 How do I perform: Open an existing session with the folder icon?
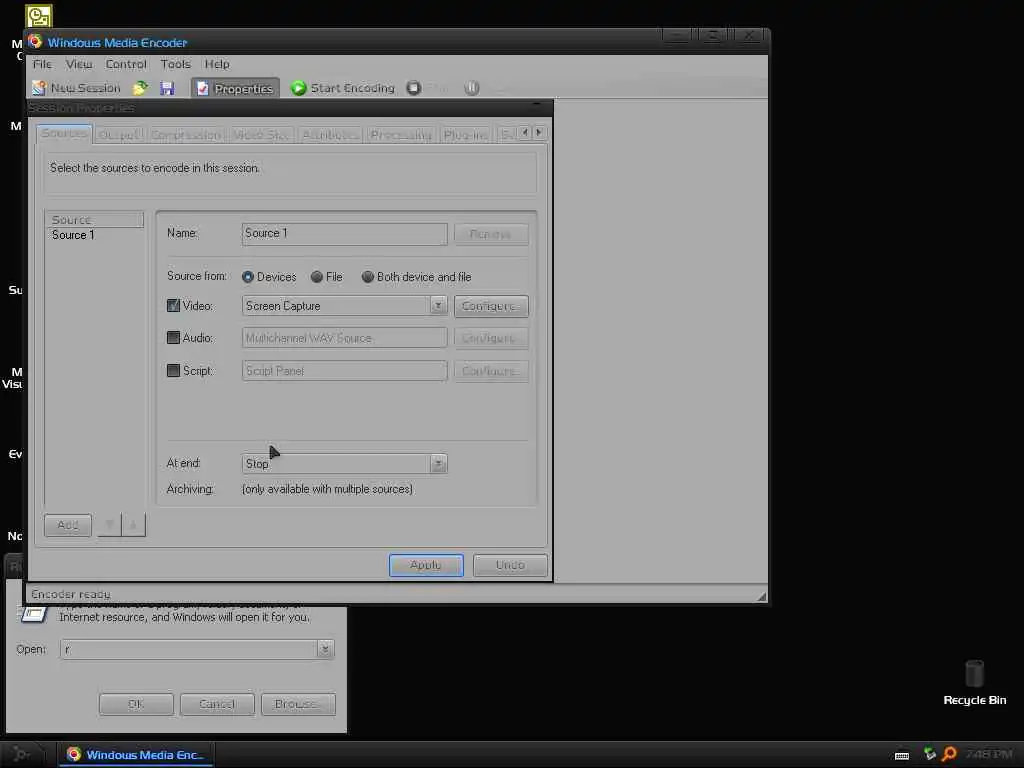pyautogui.click(x=140, y=88)
